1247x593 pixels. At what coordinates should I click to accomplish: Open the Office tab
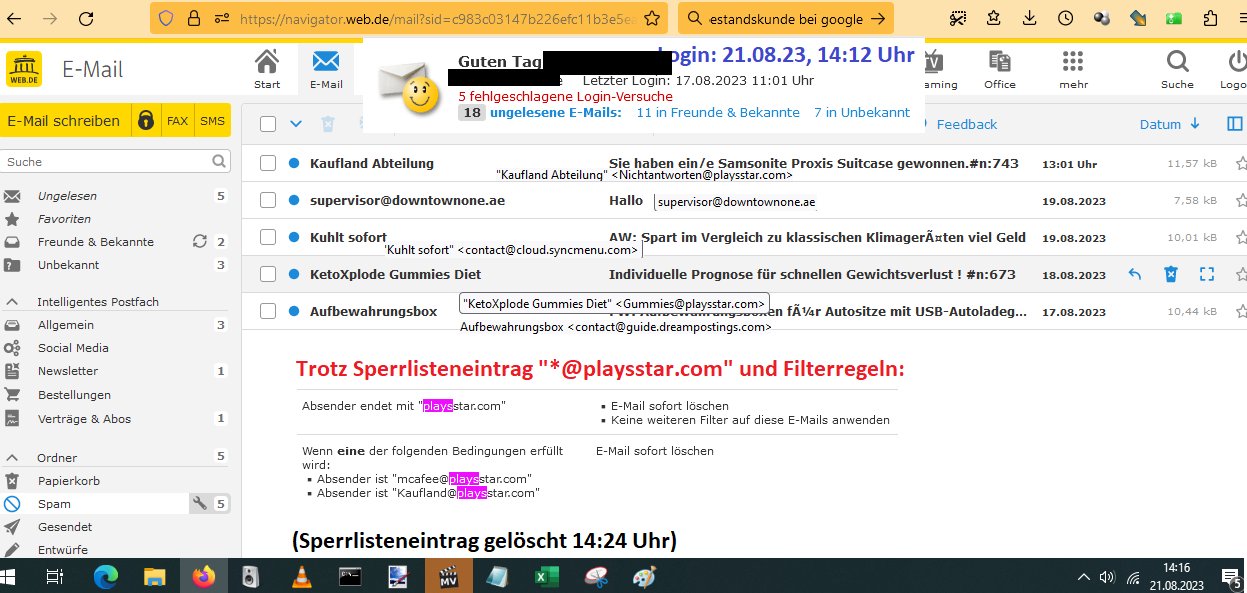click(x=999, y=70)
